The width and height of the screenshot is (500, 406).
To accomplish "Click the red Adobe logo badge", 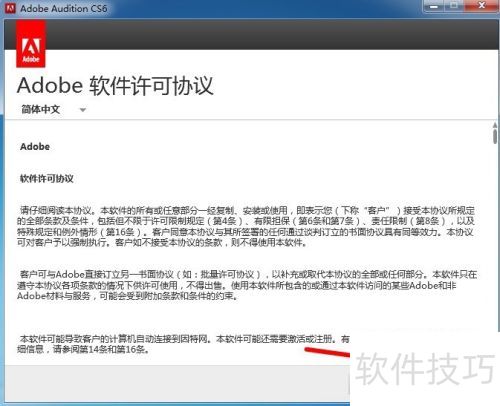I will (31, 44).
